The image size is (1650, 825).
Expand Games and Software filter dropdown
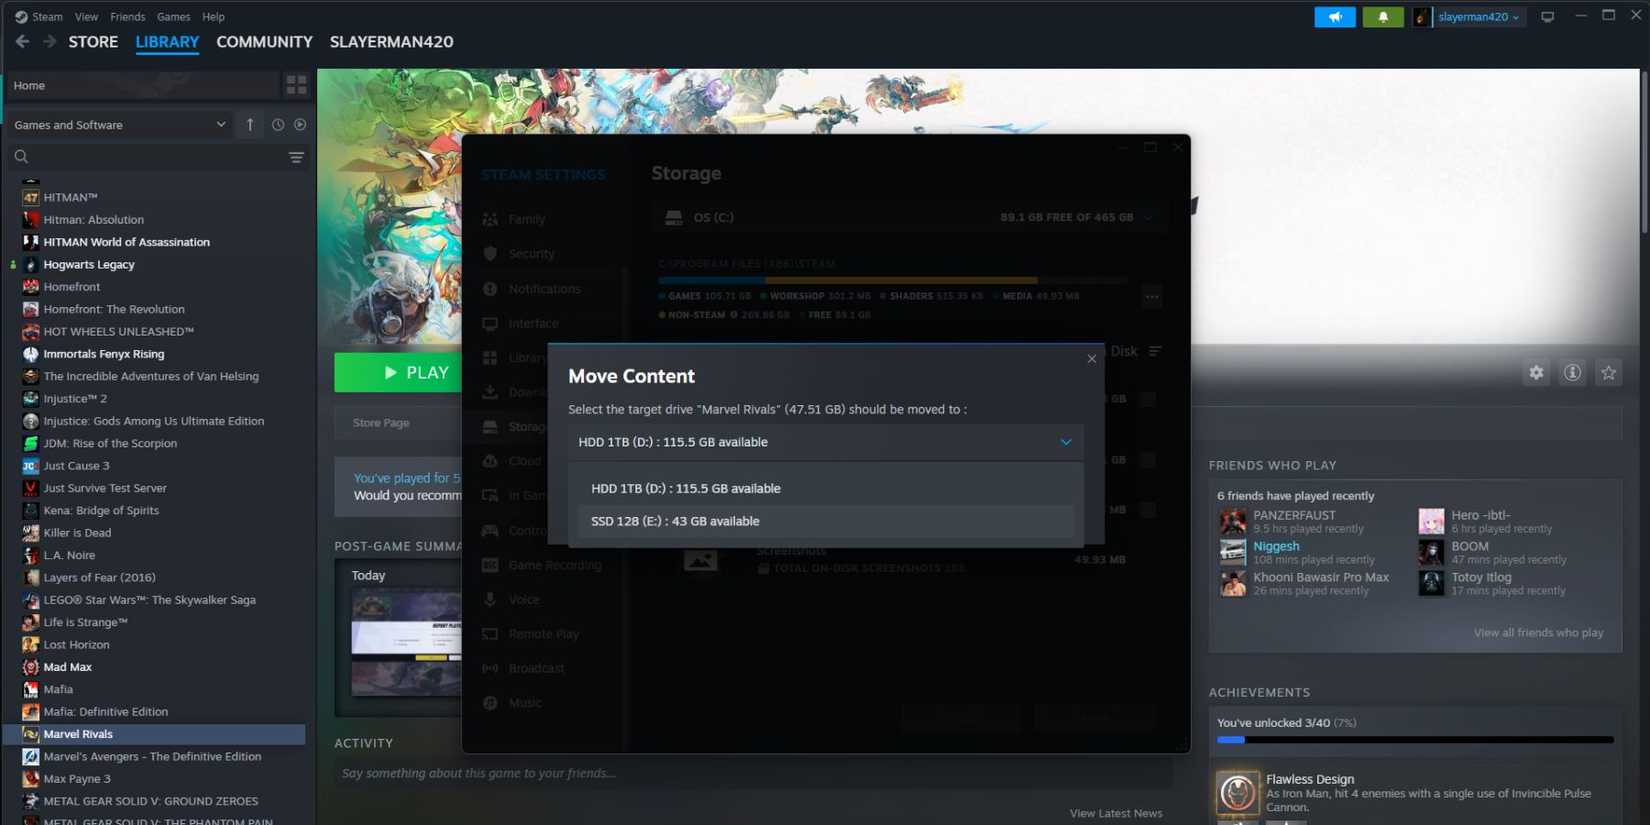(x=120, y=125)
